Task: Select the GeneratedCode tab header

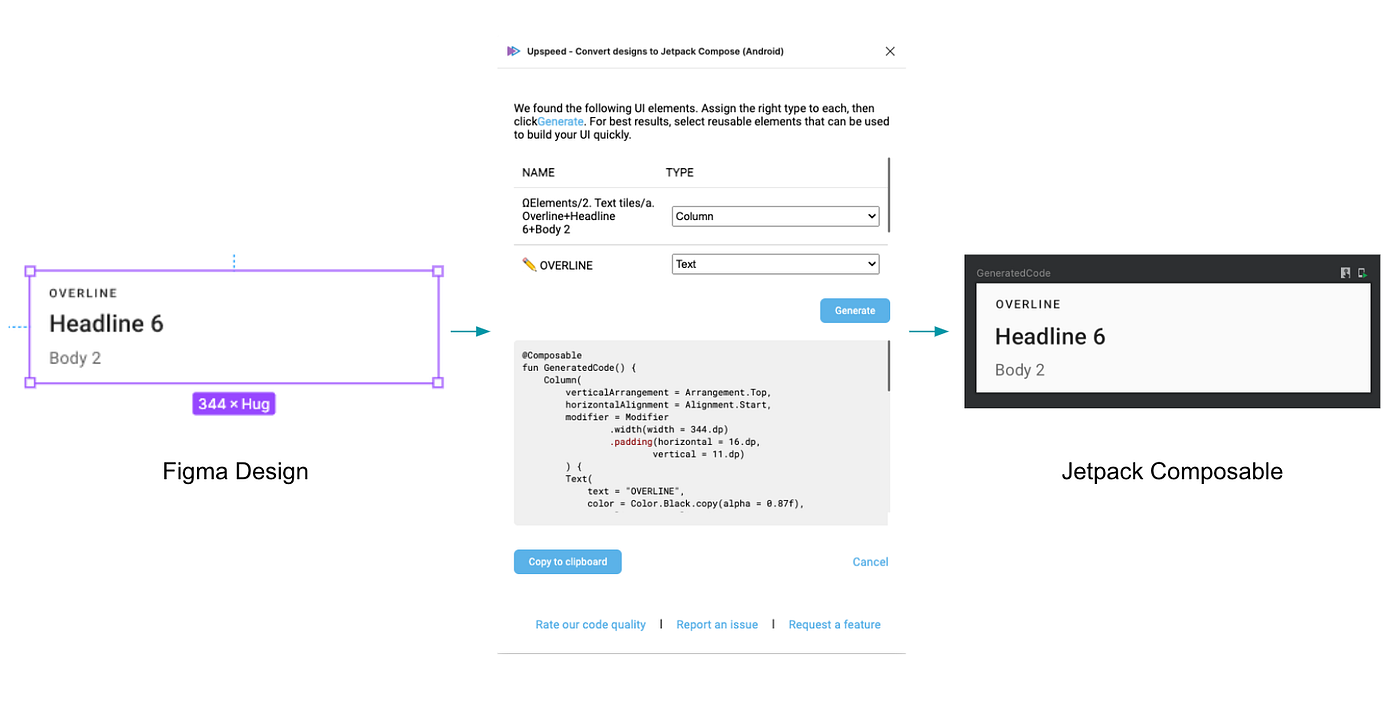Action: tap(1013, 272)
